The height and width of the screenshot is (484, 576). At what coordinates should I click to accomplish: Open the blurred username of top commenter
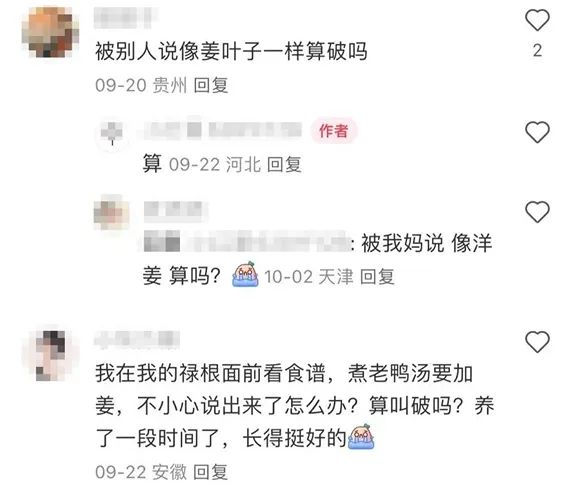click(123, 18)
